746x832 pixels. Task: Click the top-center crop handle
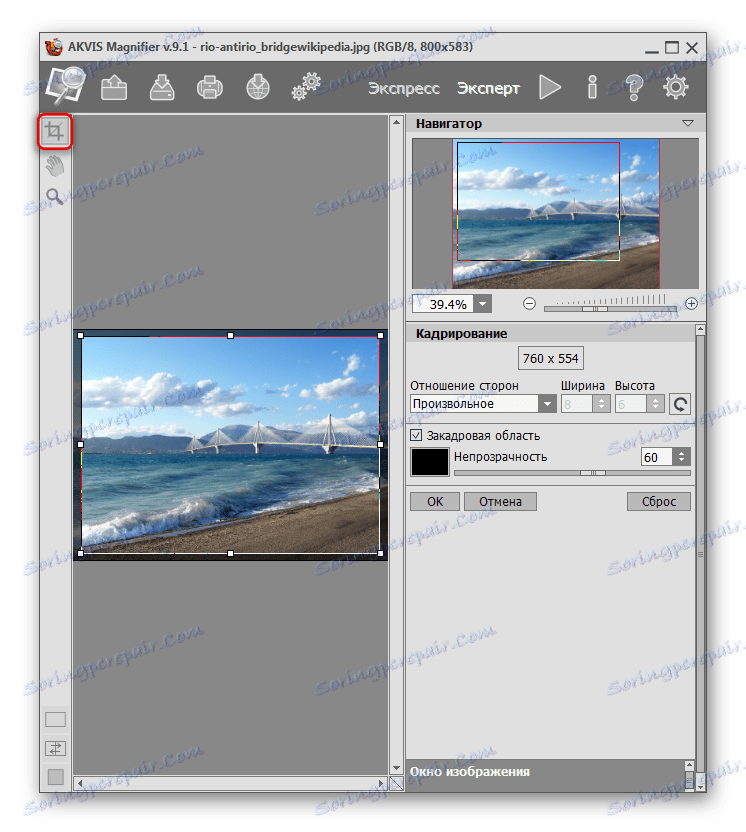(230, 335)
